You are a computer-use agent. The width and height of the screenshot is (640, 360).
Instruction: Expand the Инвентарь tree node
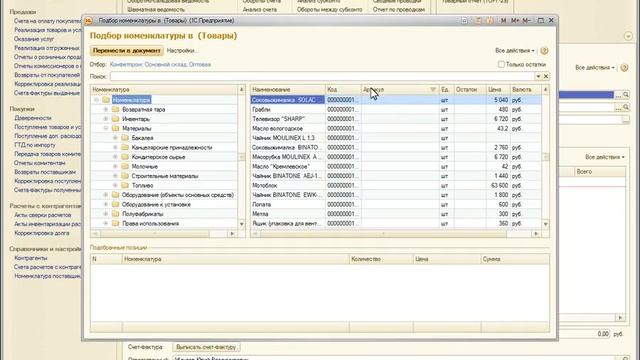pos(106,119)
